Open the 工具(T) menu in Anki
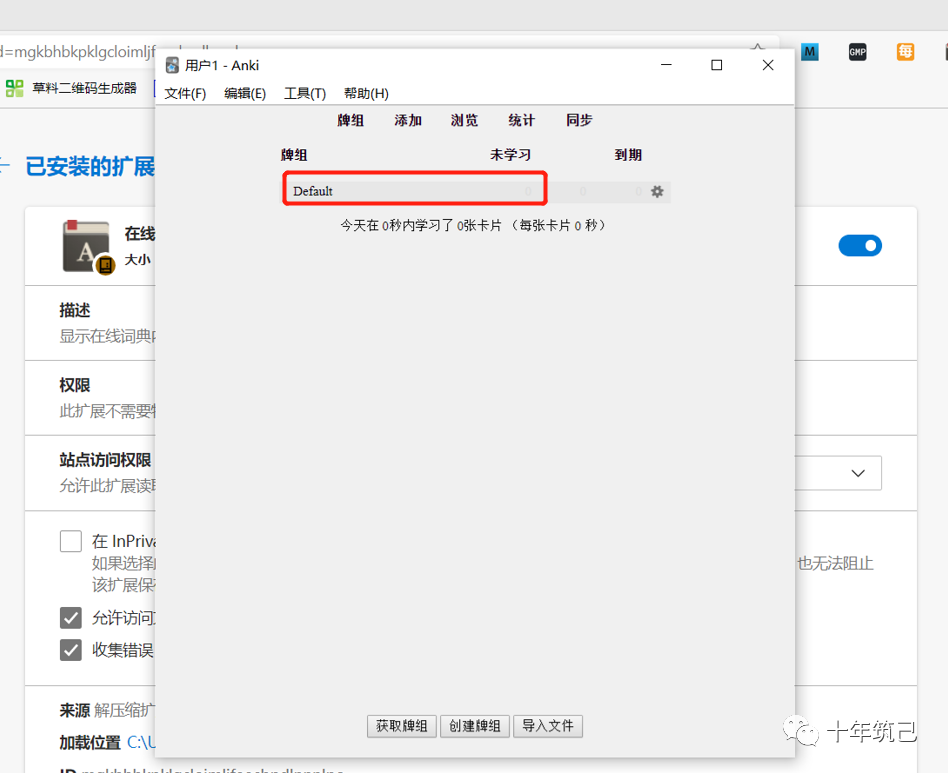This screenshot has width=948, height=773. [x=305, y=94]
